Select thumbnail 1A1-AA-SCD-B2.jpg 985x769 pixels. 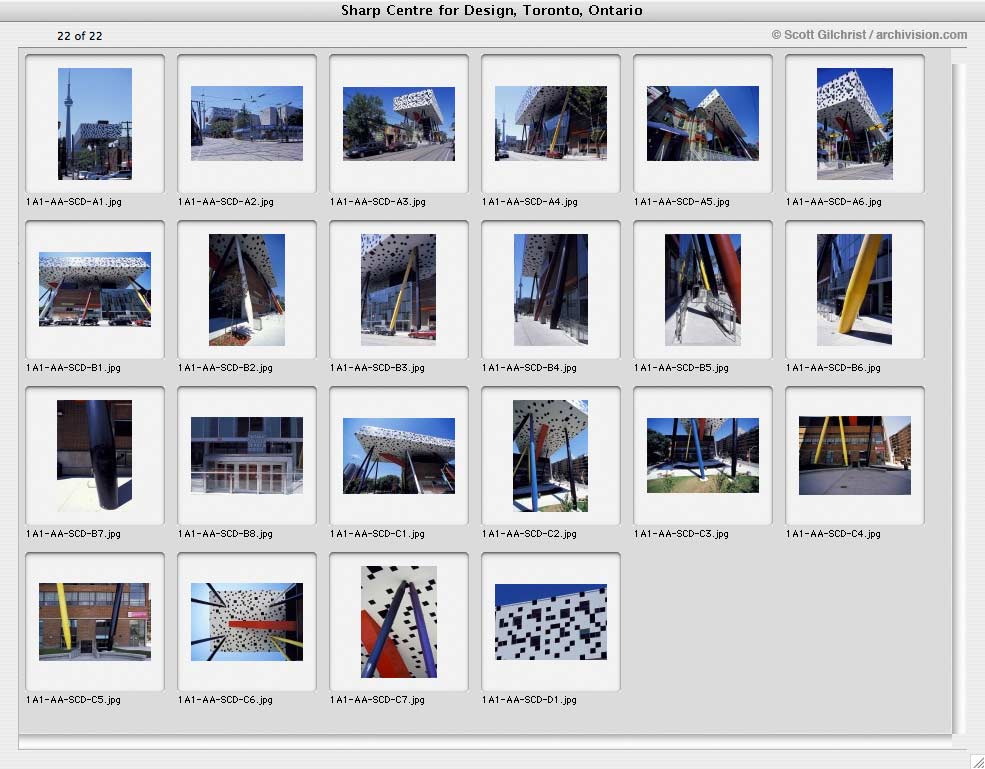click(x=247, y=290)
